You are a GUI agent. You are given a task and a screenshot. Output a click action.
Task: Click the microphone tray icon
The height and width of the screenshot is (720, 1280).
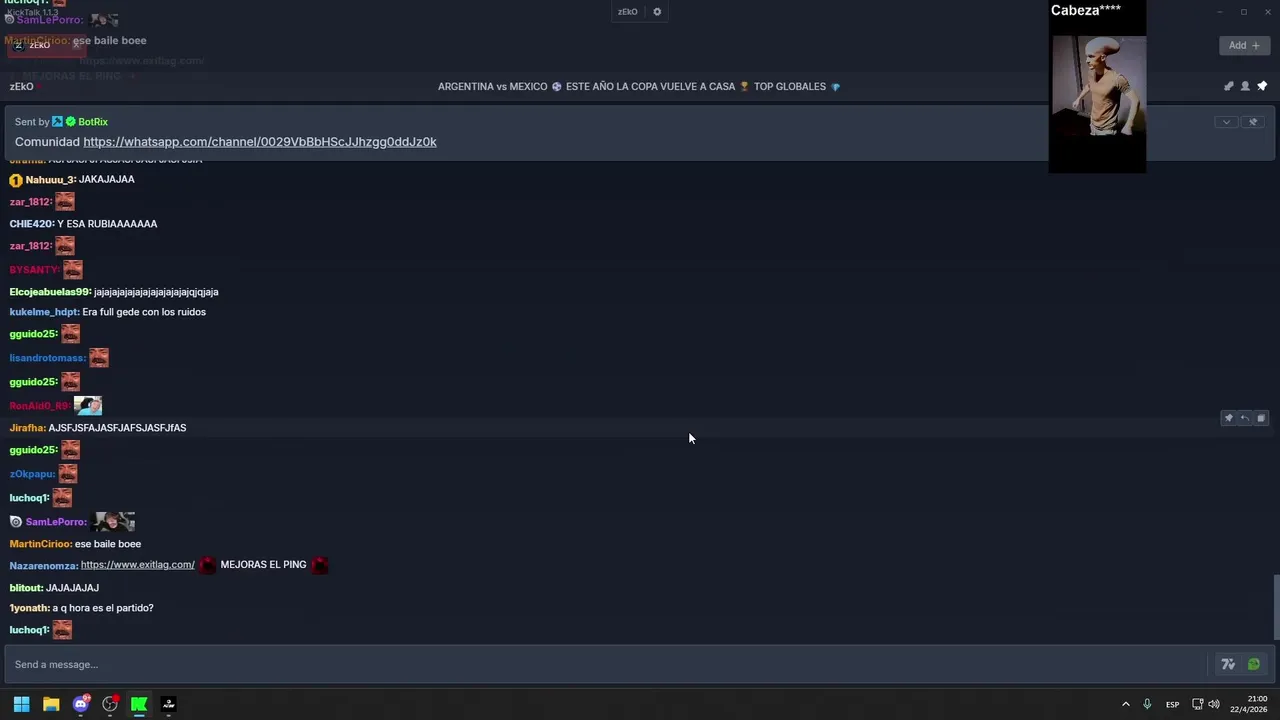pyautogui.click(x=1147, y=704)
